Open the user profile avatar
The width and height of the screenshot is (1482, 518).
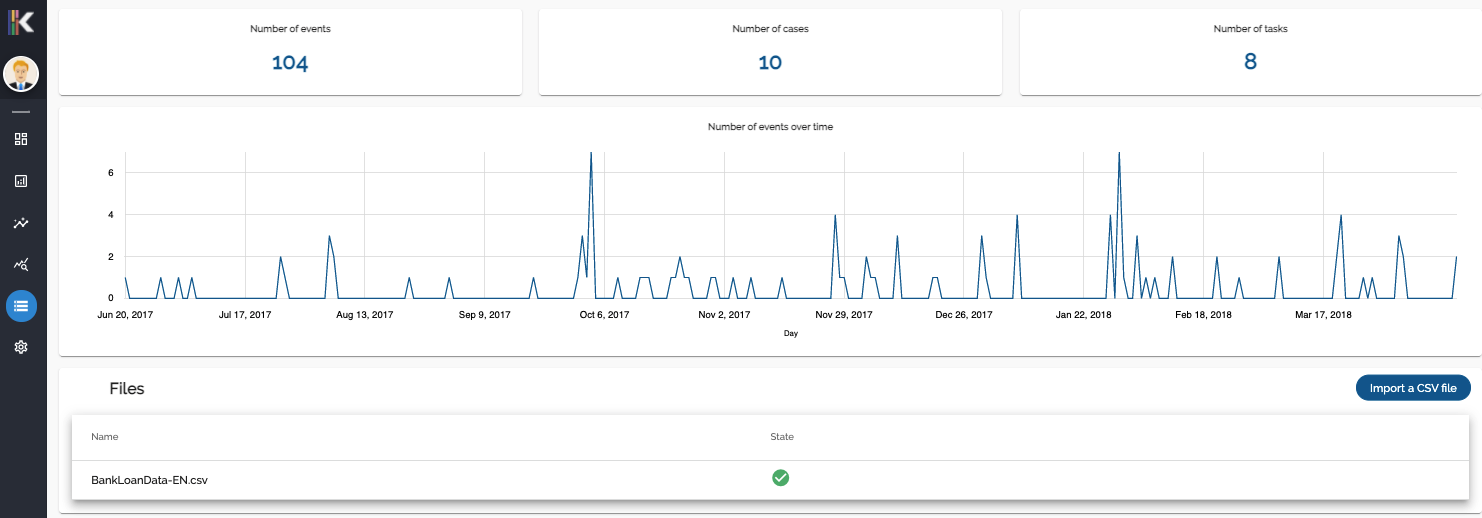coord(21,74)
